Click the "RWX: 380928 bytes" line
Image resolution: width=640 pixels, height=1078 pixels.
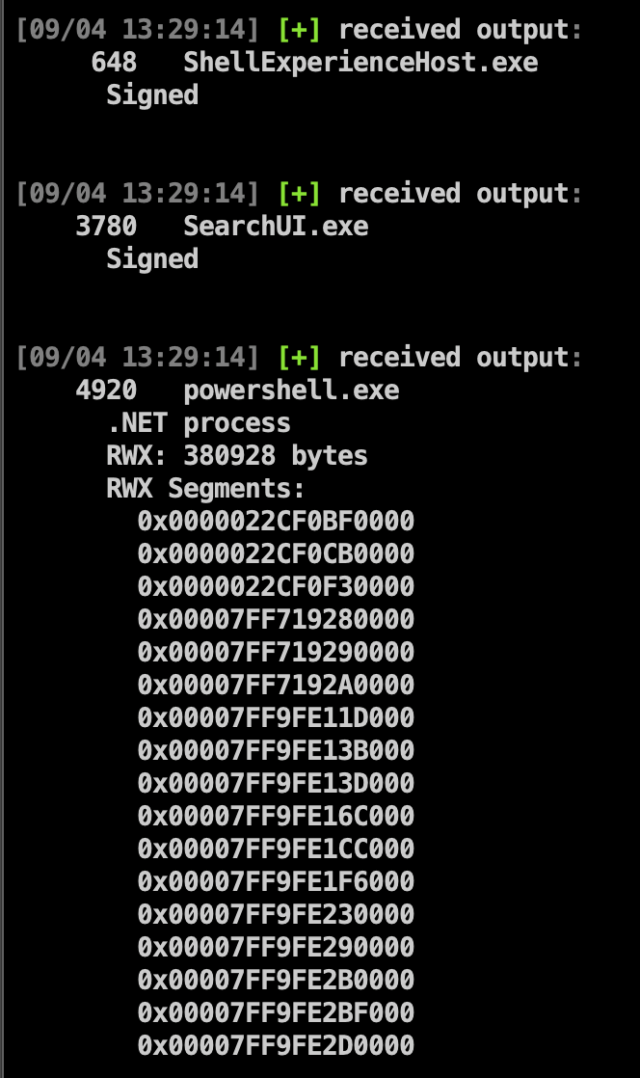237,456
